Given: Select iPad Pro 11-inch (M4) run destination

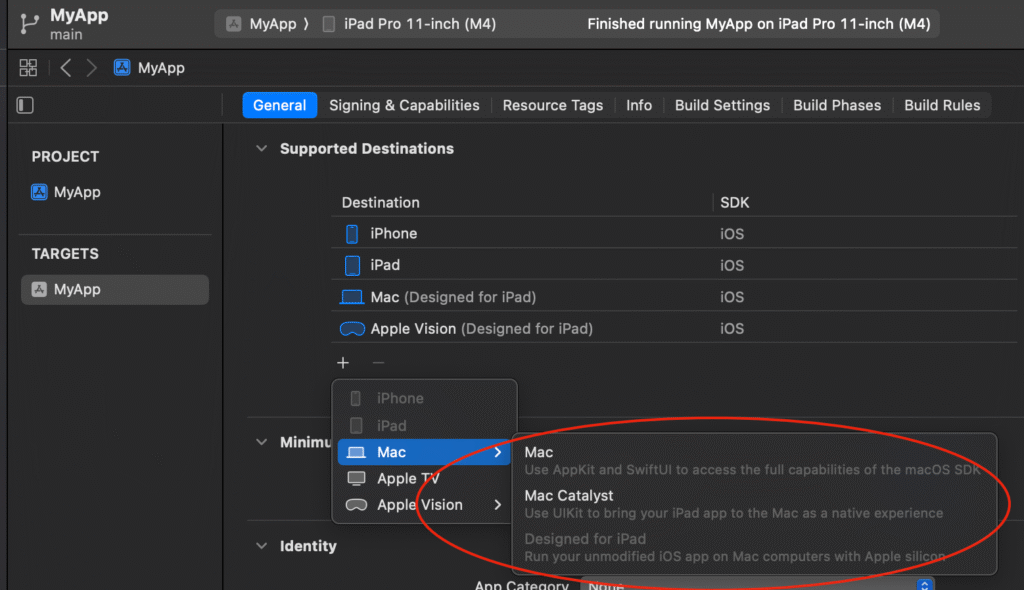Looking at the screenshot, I should pos(419,24).
